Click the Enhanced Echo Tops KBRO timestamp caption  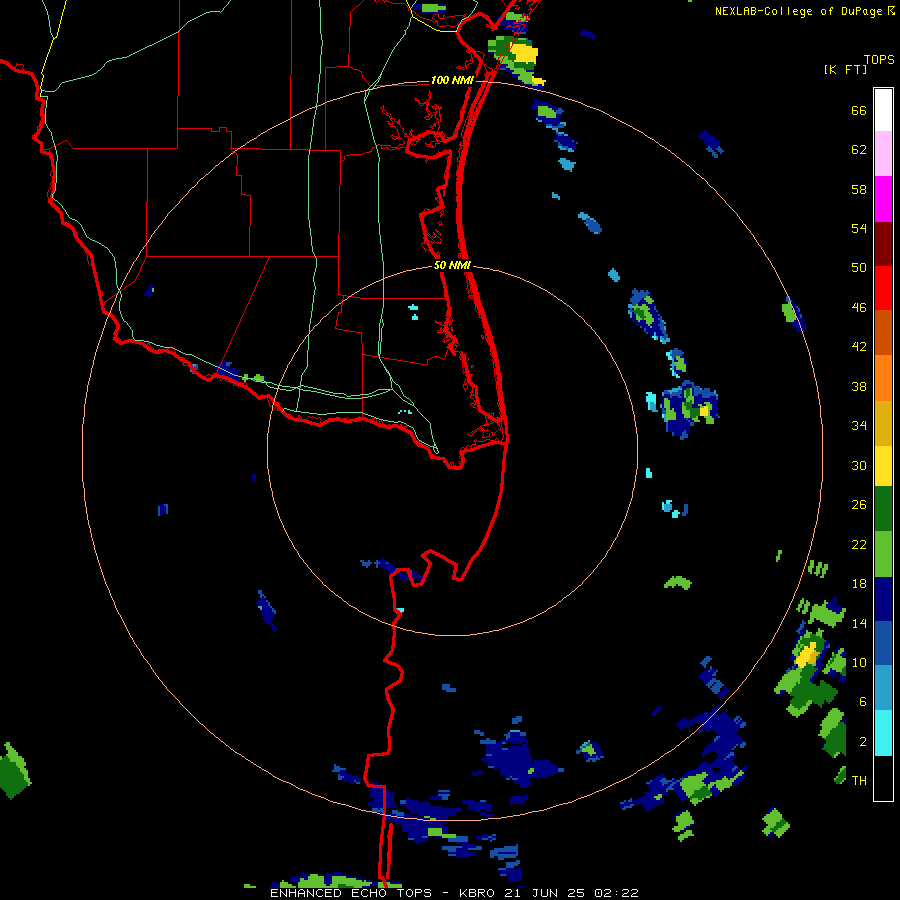454,893
